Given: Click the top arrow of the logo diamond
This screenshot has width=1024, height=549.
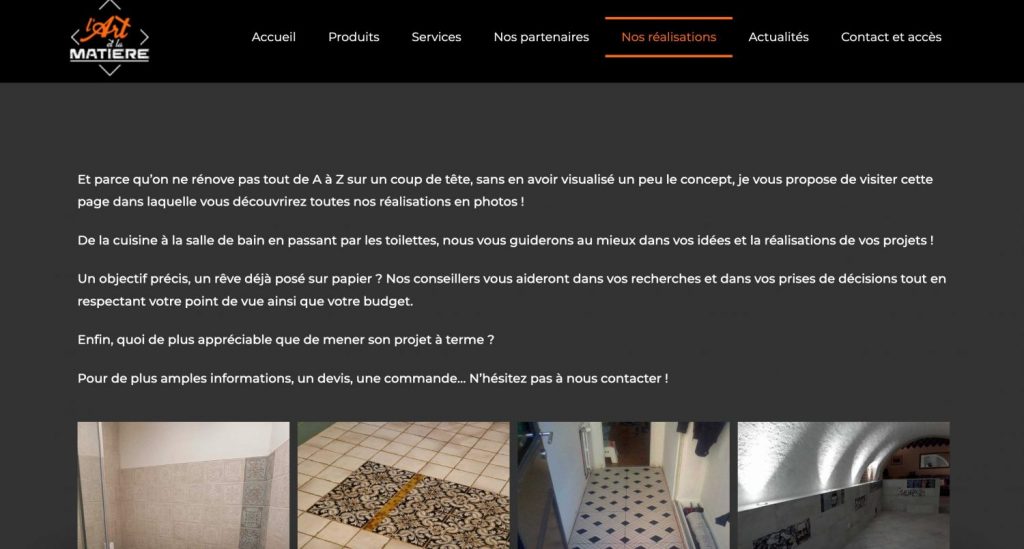Looking at the screenshot, I should tap(110, 5).
